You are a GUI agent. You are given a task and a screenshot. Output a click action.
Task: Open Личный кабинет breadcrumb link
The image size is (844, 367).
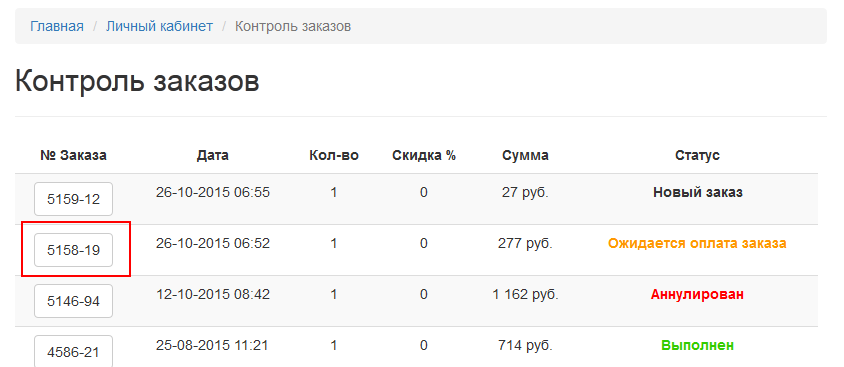(159, 26)
